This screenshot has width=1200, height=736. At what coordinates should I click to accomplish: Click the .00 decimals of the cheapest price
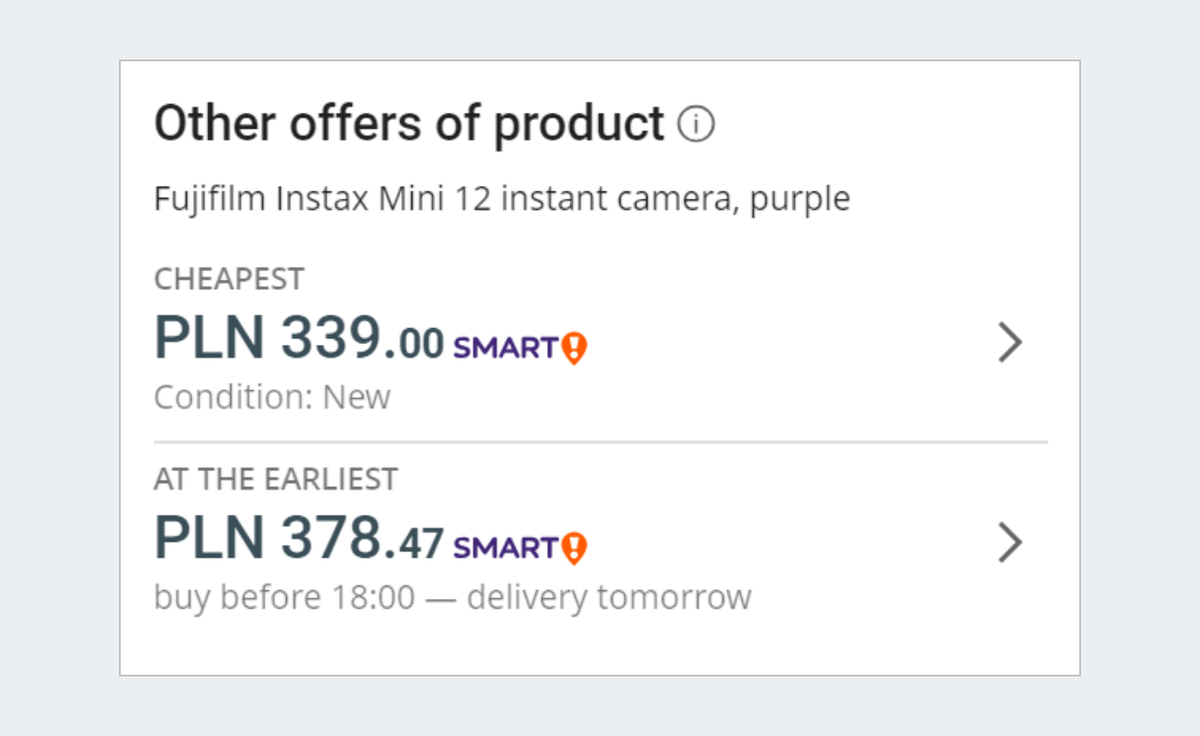click(415, 345)
